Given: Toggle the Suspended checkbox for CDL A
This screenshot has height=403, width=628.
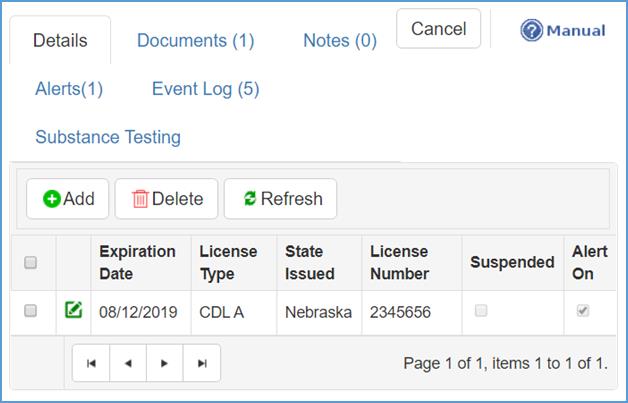Looking at the screenshot, I should coord(481,311).
